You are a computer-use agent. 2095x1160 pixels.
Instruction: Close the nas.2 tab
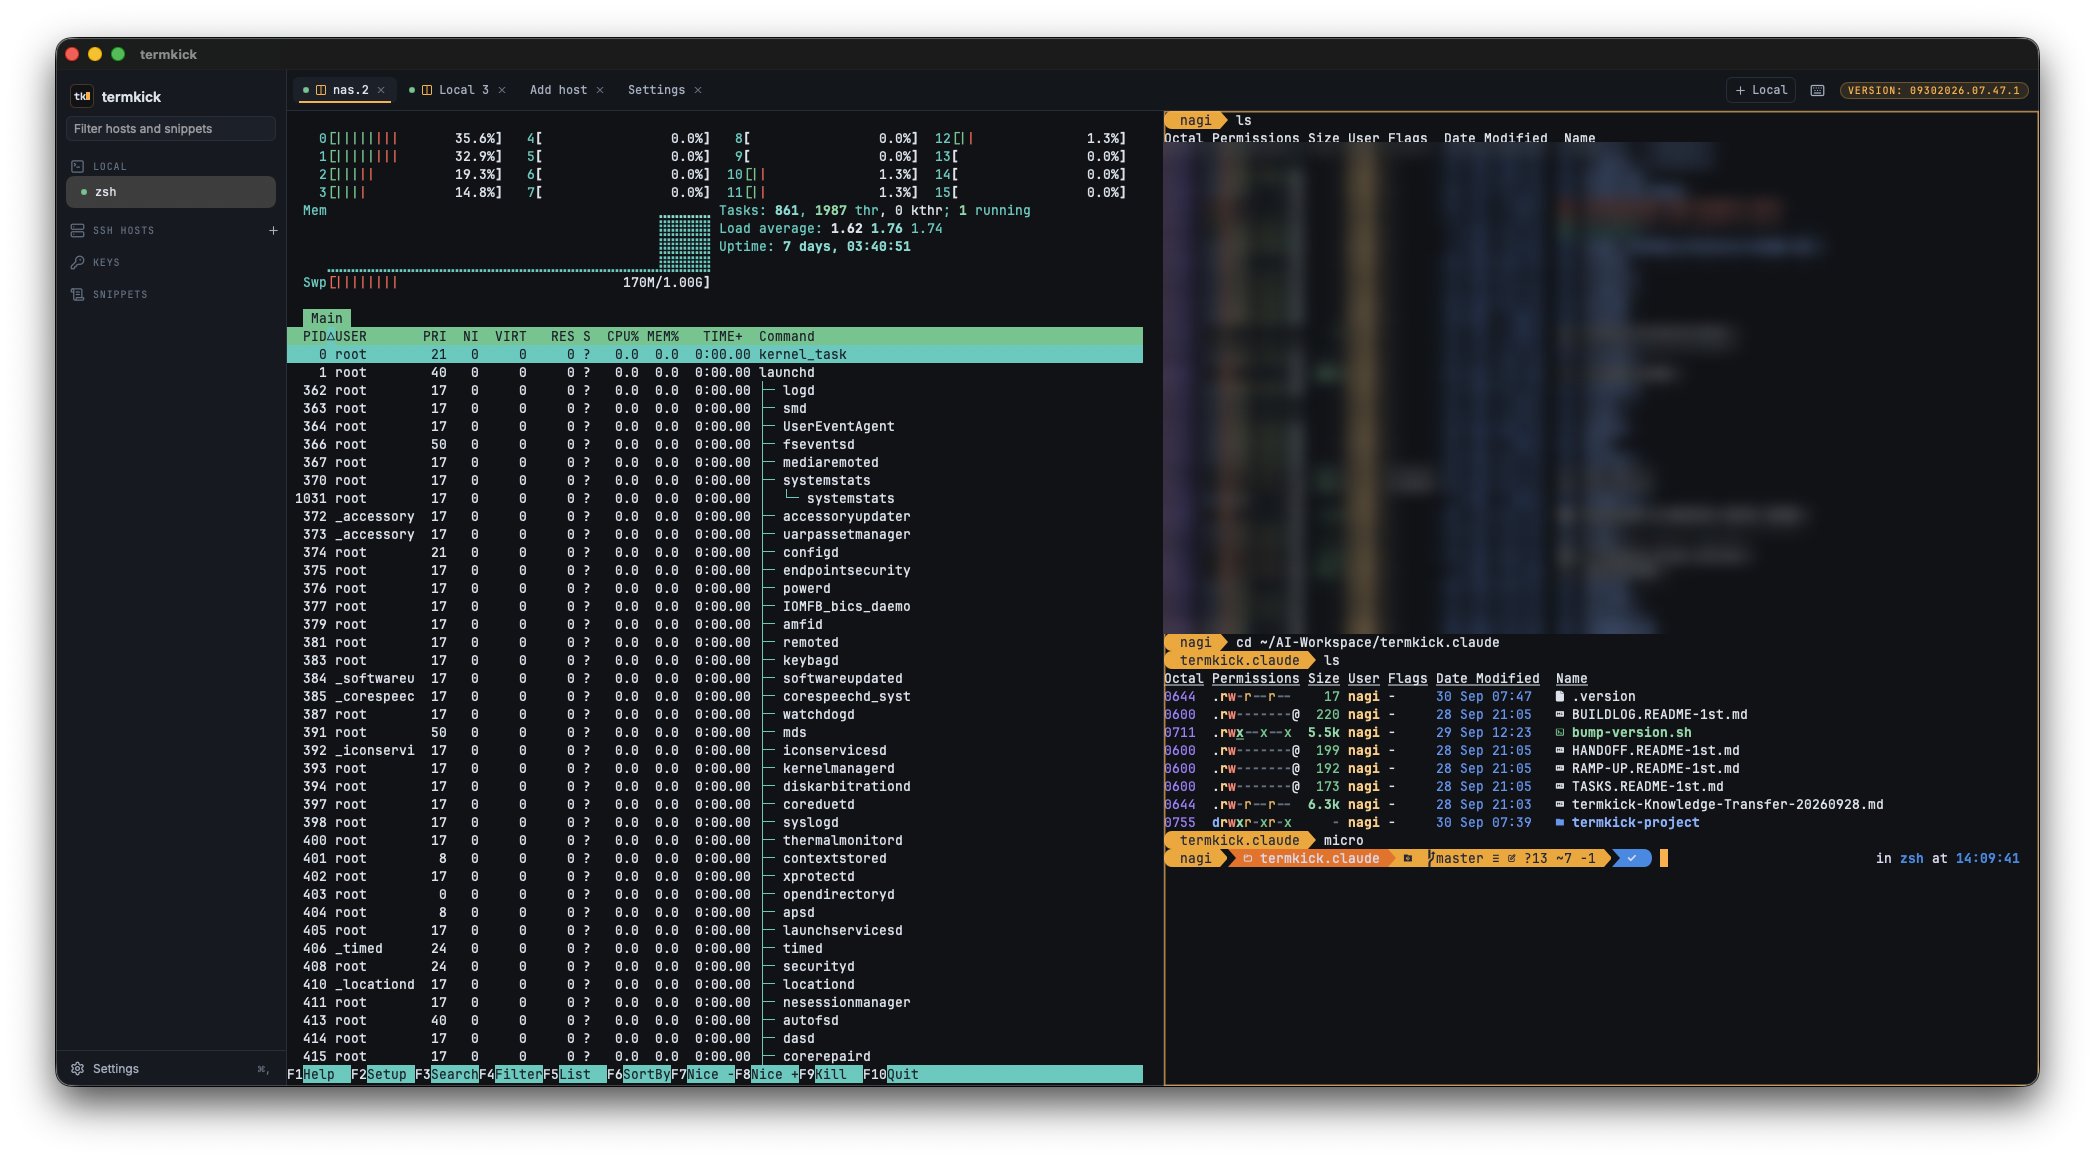point(381,90)
